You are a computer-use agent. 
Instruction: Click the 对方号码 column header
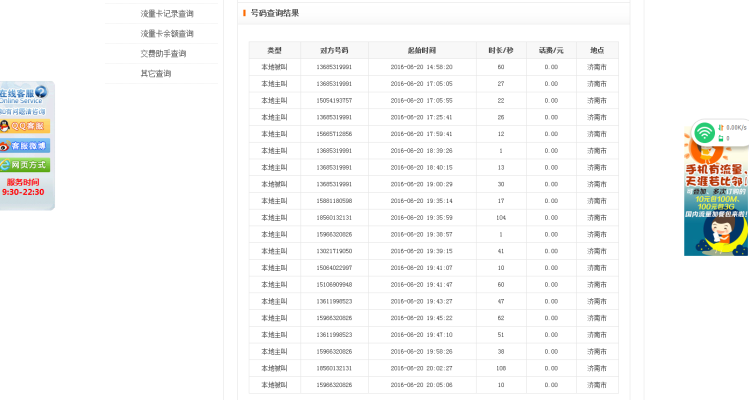(334, 50)
